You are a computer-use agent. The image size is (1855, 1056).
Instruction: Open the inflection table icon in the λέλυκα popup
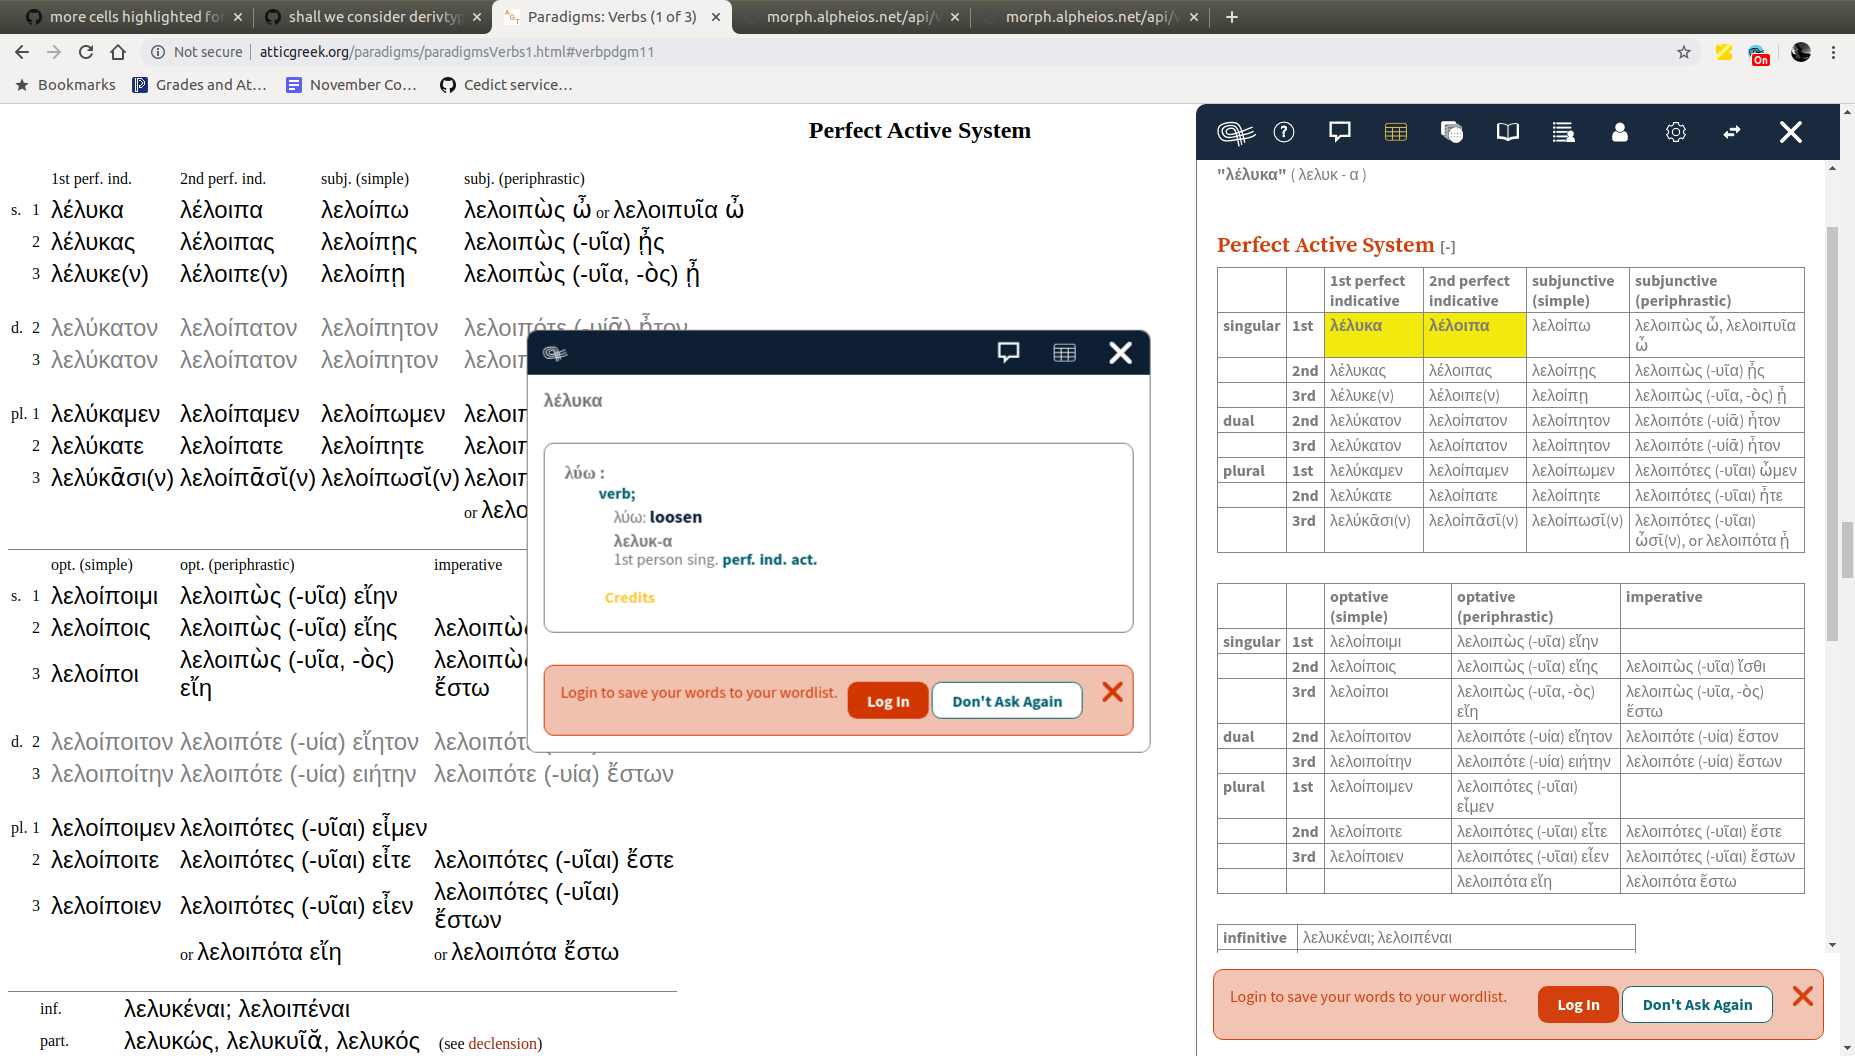point(1065,352)
